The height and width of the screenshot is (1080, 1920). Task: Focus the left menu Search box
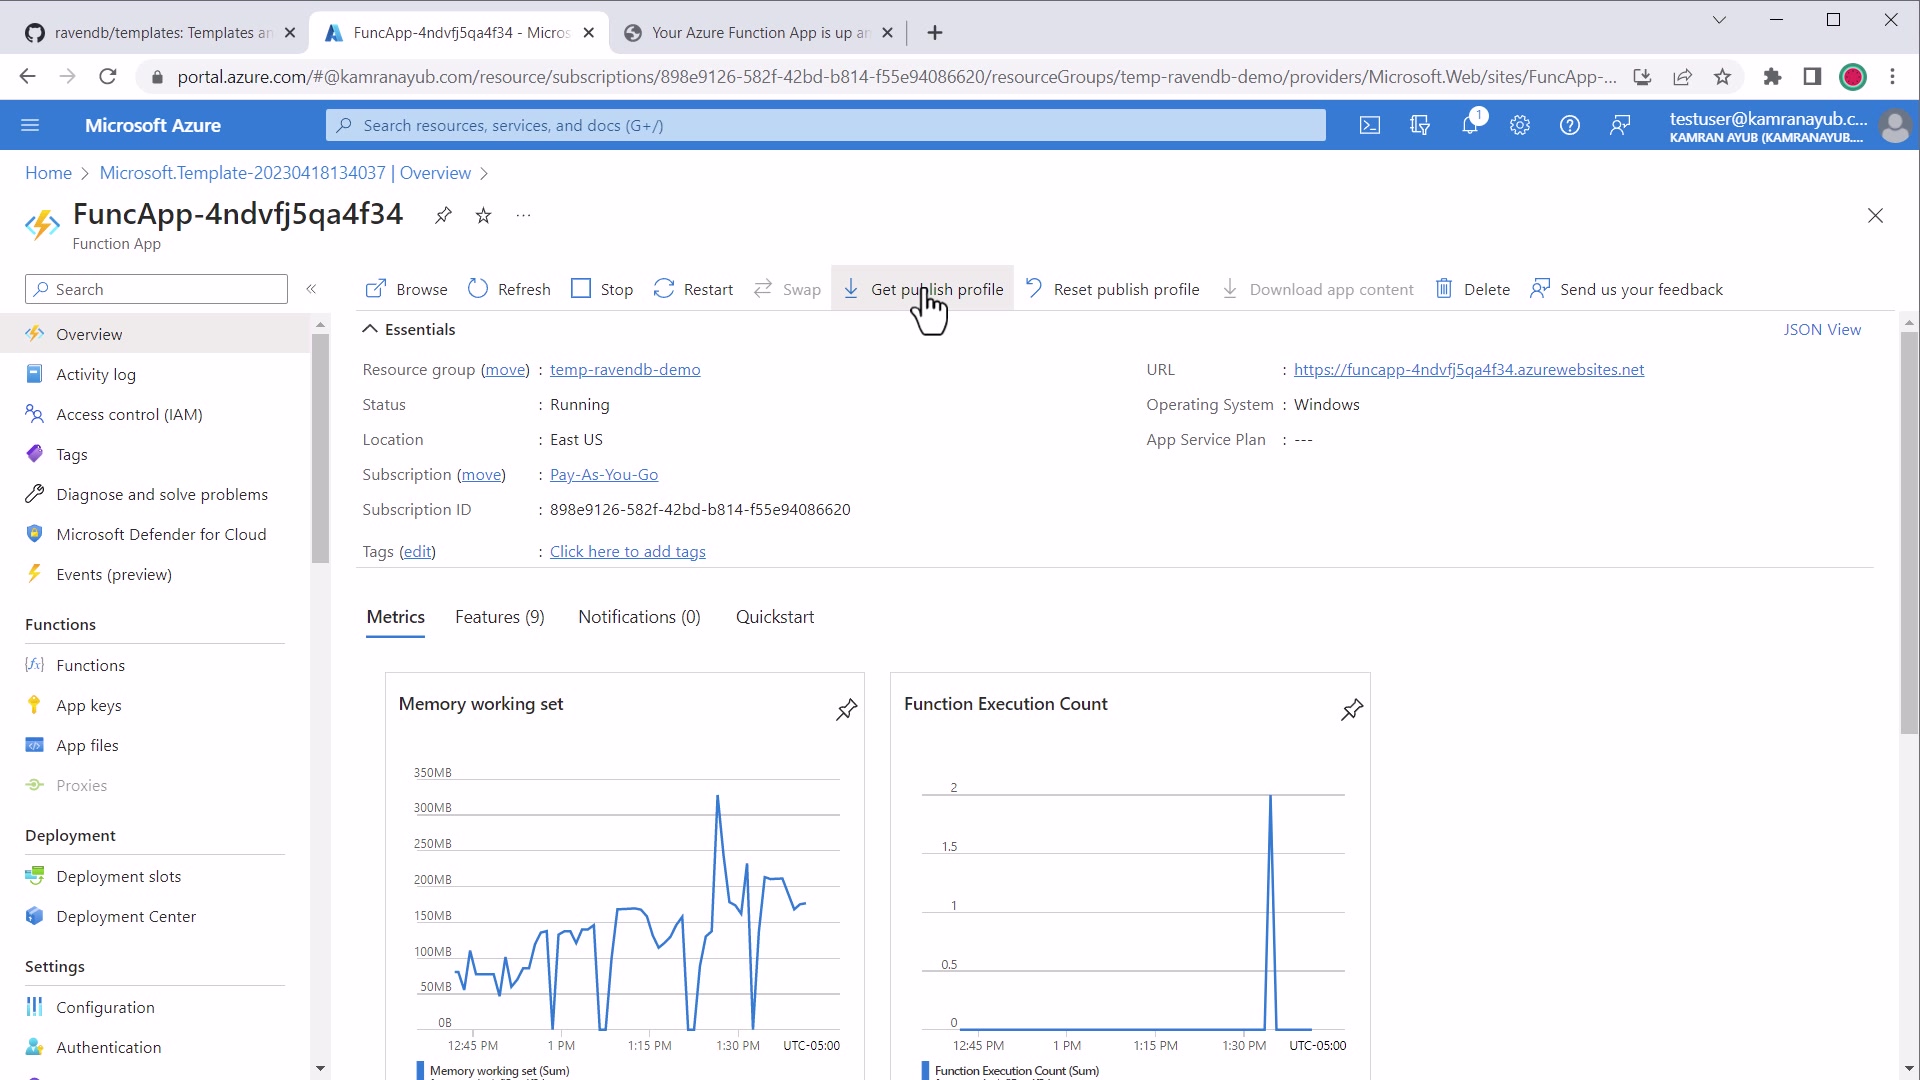click(x=156, y=289)
